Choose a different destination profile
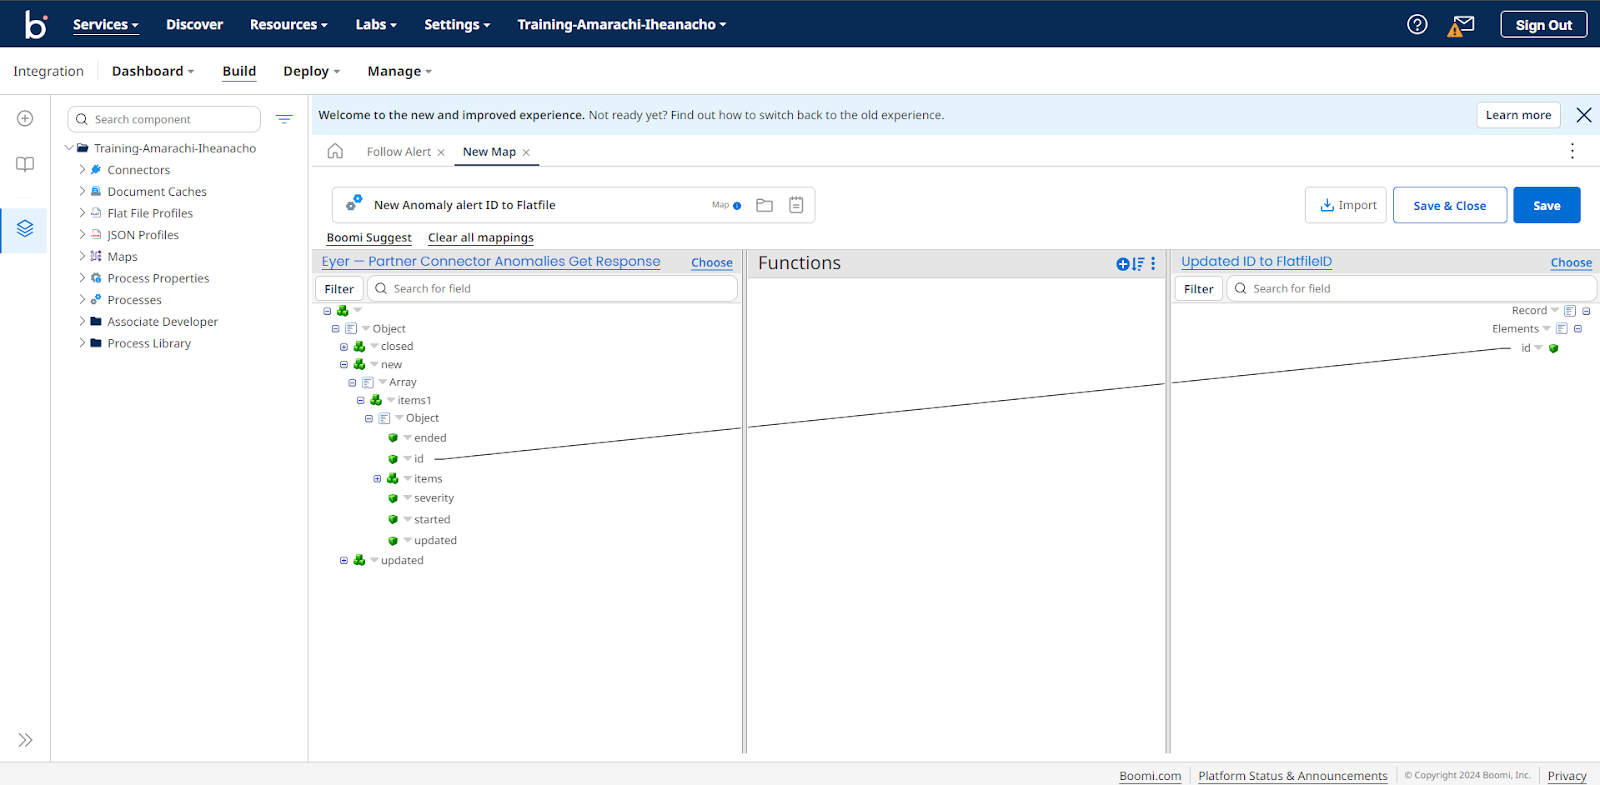1600x785 pixels. [x=1571, y=263]
